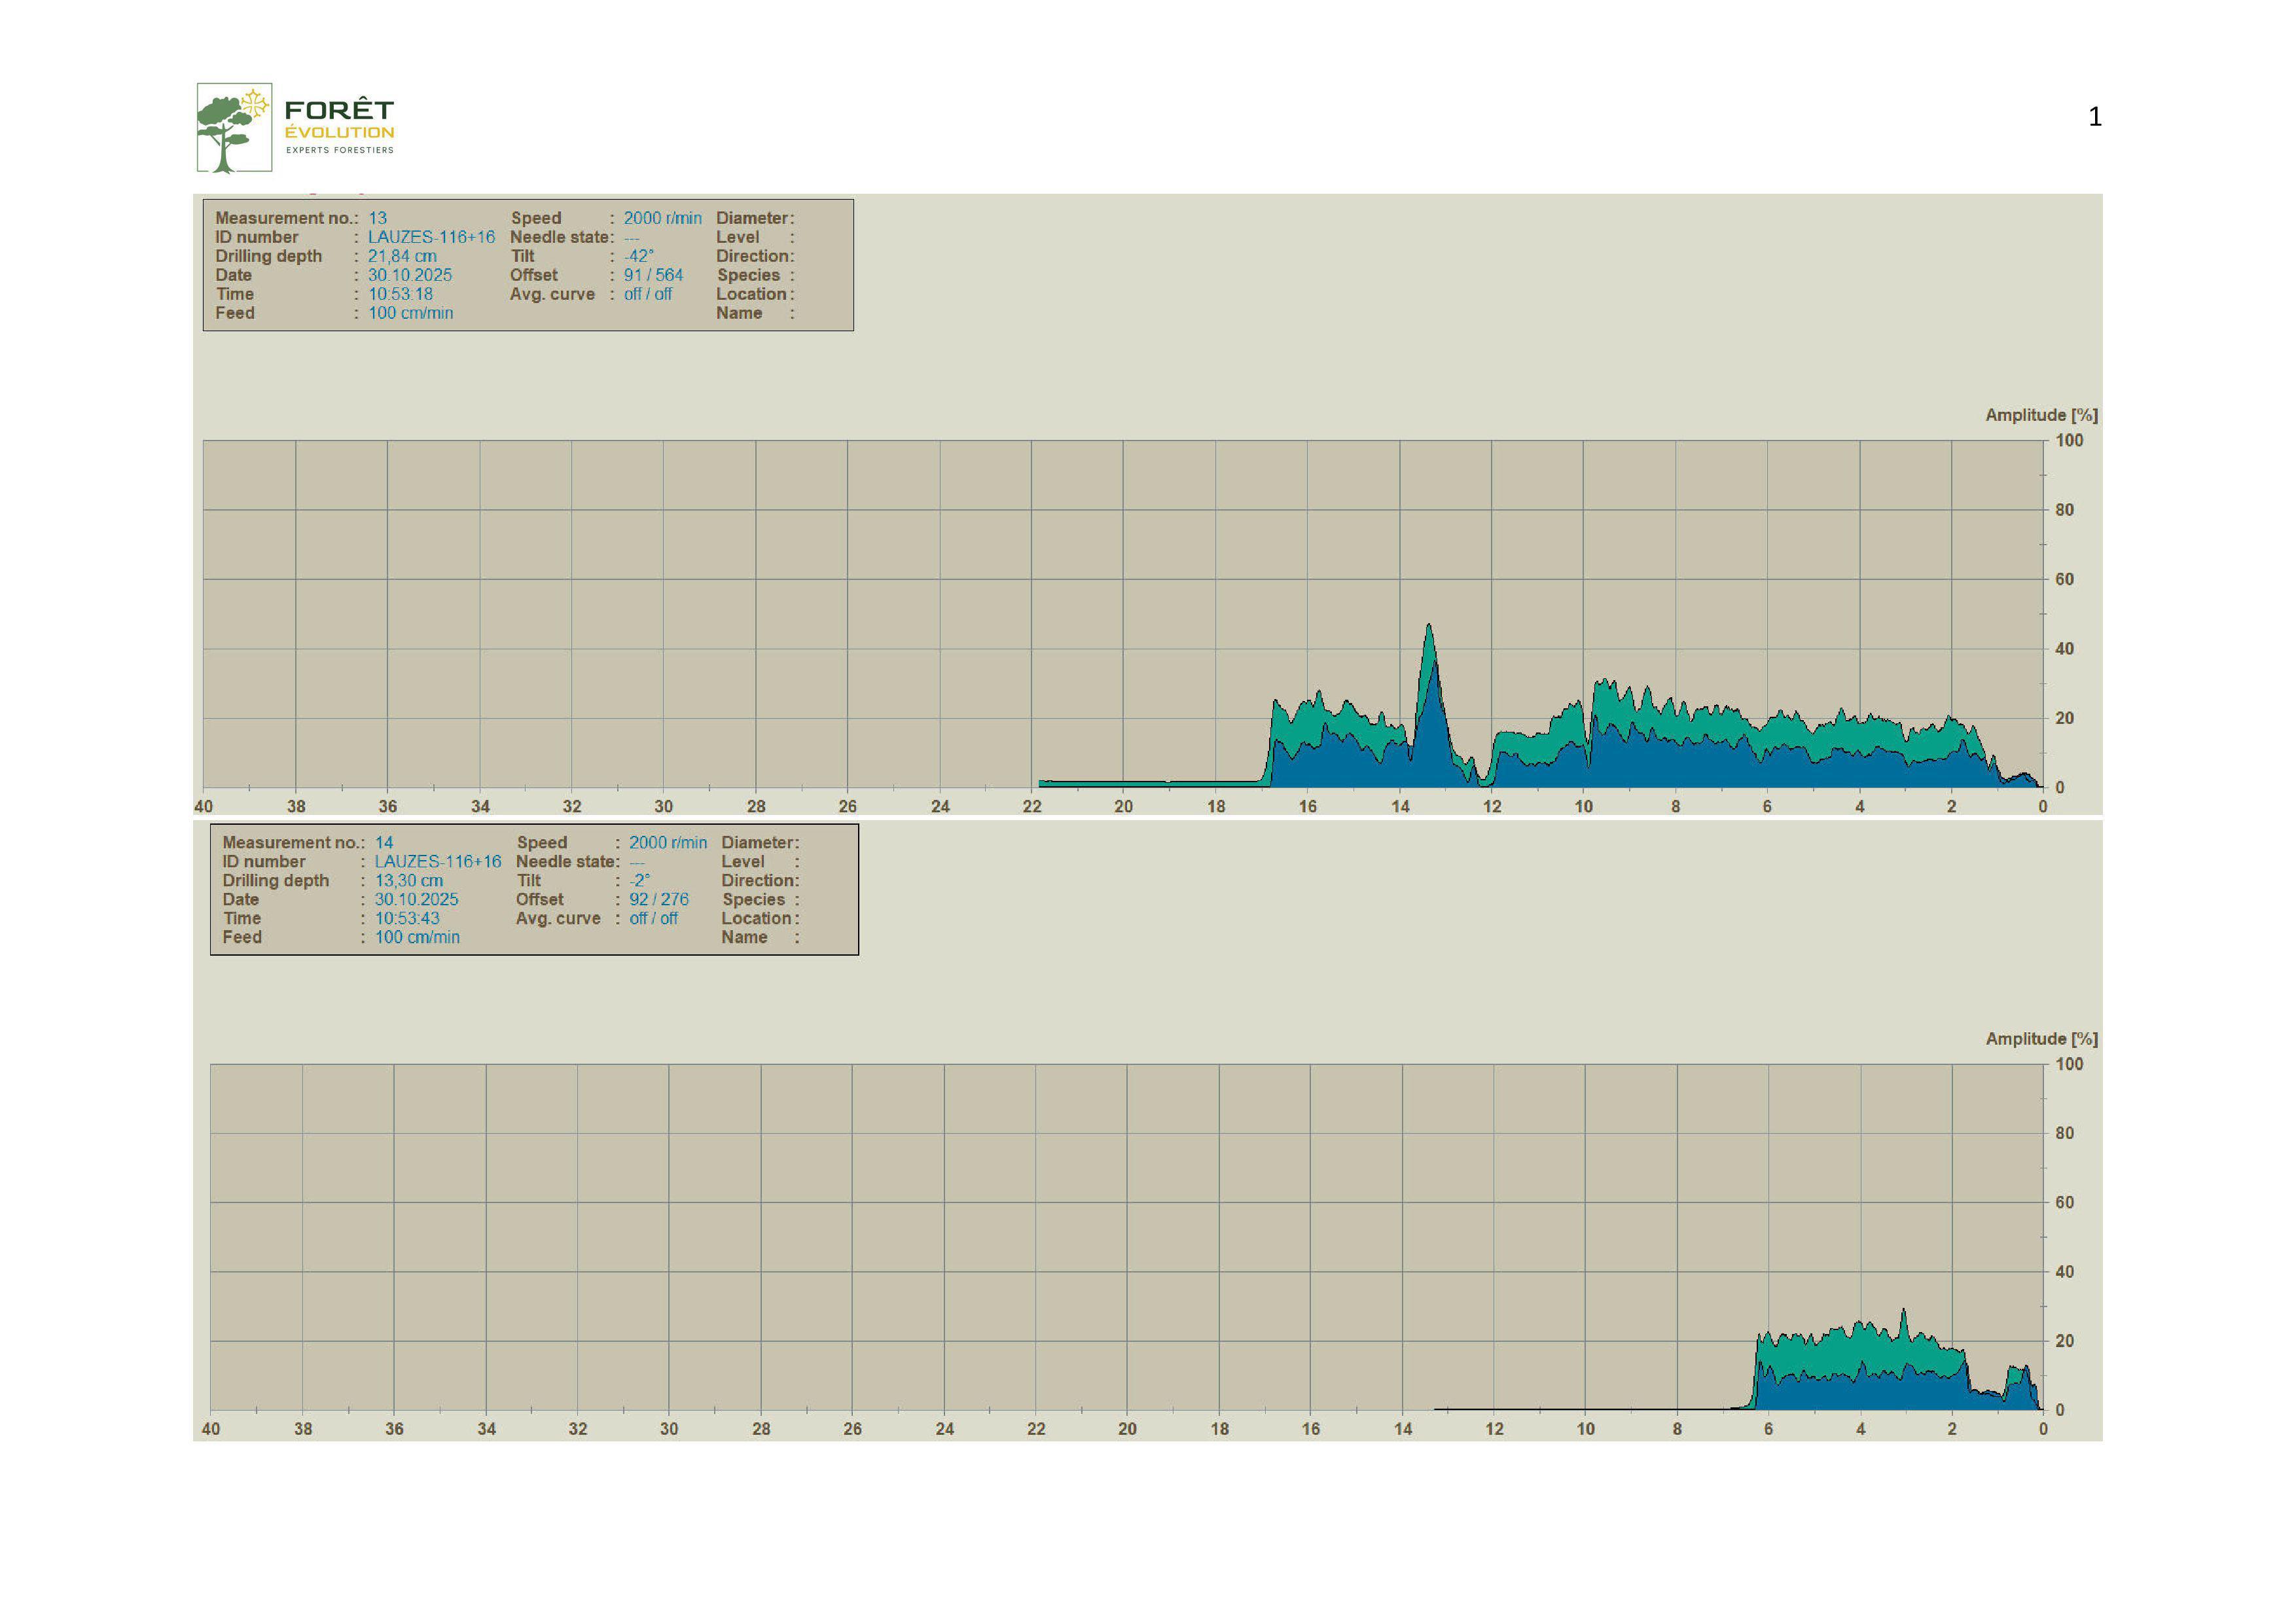Image resolution: width=2296 pixels, height=1624 pixels.
Task: Click ID number LAUZES-116+16 in measurement 13
Action: [x=431, y=237]
